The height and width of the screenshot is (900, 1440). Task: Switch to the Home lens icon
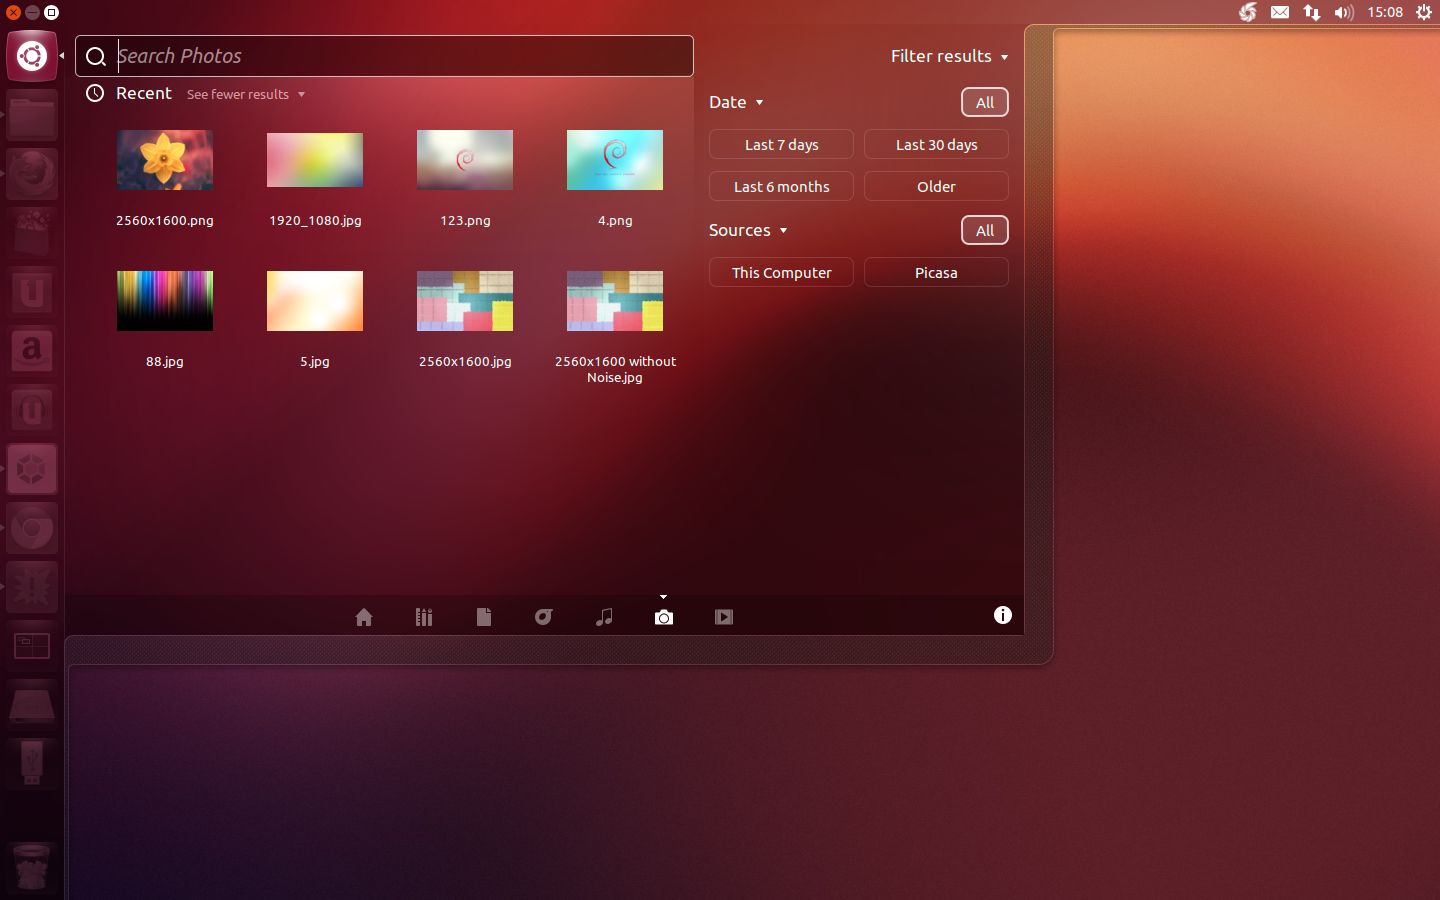tap(364, 617)
